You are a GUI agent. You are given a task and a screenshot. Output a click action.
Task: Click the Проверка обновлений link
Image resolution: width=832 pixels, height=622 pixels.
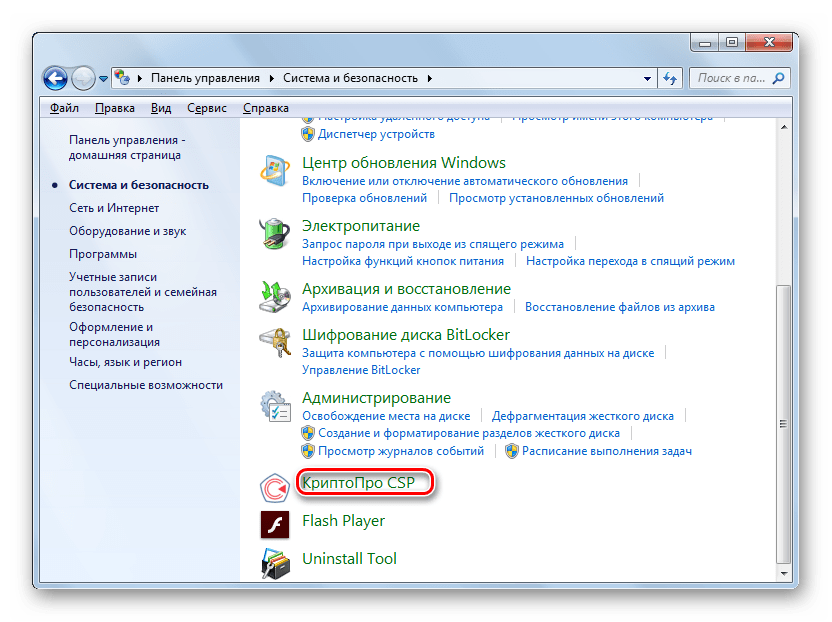[365, 198]
